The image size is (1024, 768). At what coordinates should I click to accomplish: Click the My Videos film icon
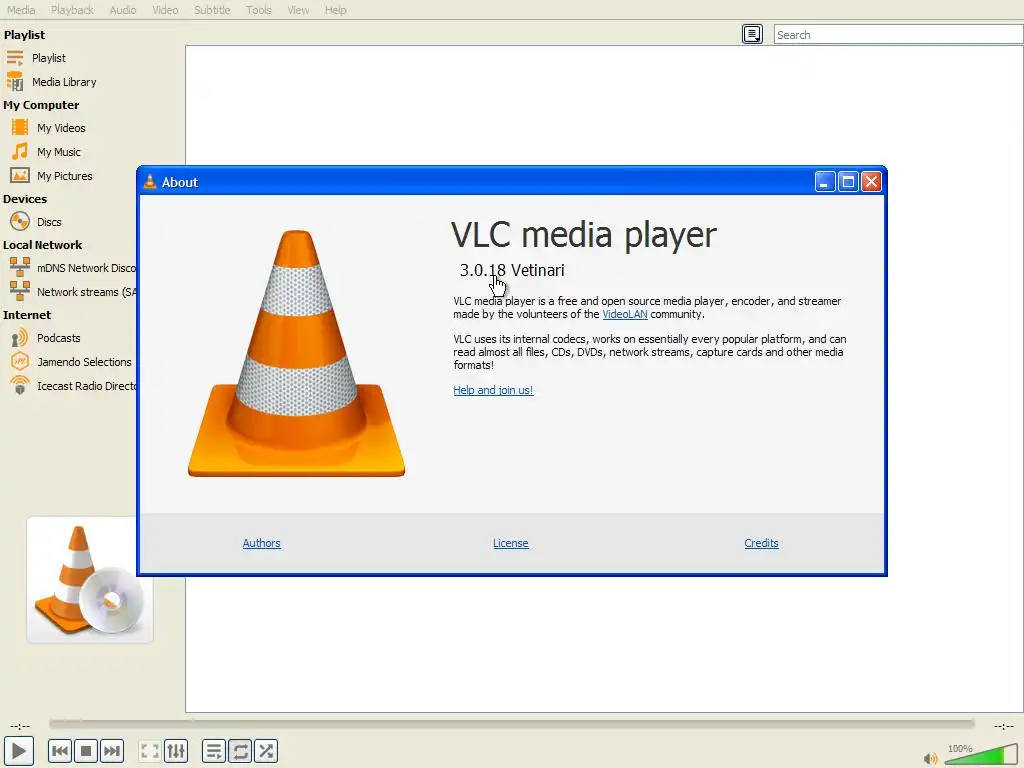(x=20, y=128)
